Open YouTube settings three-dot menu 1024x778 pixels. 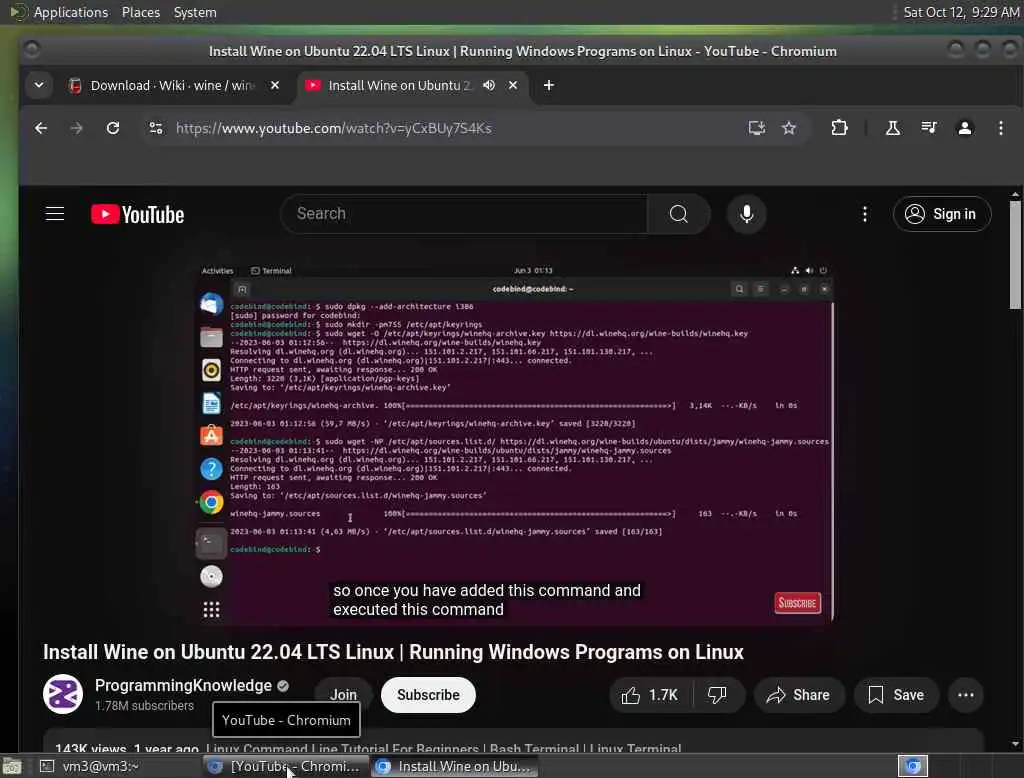(x=865, y=214)
